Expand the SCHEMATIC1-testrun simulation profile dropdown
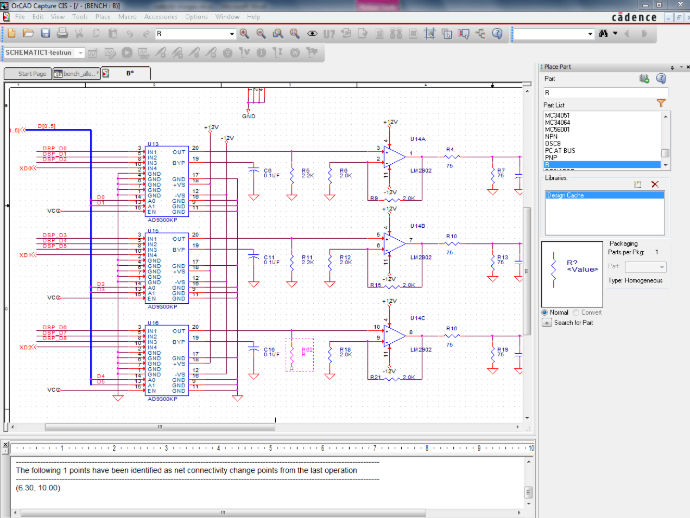The height and width of the screenshot is (518, 690). pos(80,53)
